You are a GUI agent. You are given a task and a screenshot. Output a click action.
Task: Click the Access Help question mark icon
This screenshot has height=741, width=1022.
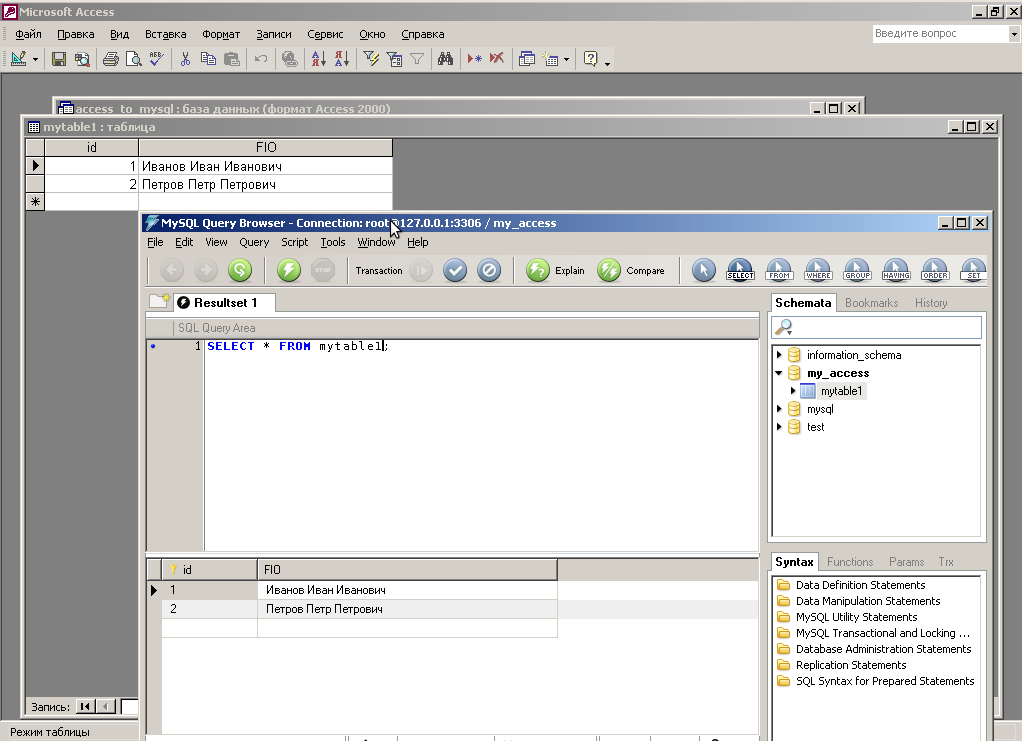[x=591, y=59]
